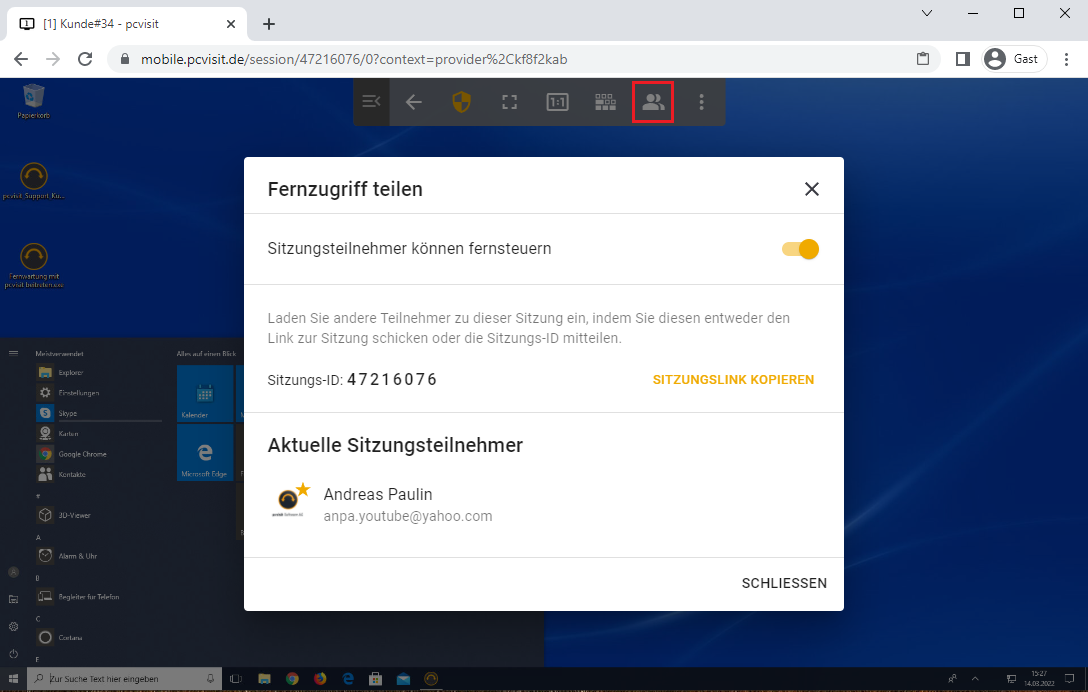Open a new browser tab
This screenshot has width=1088, height=692.
pos(268,24)
